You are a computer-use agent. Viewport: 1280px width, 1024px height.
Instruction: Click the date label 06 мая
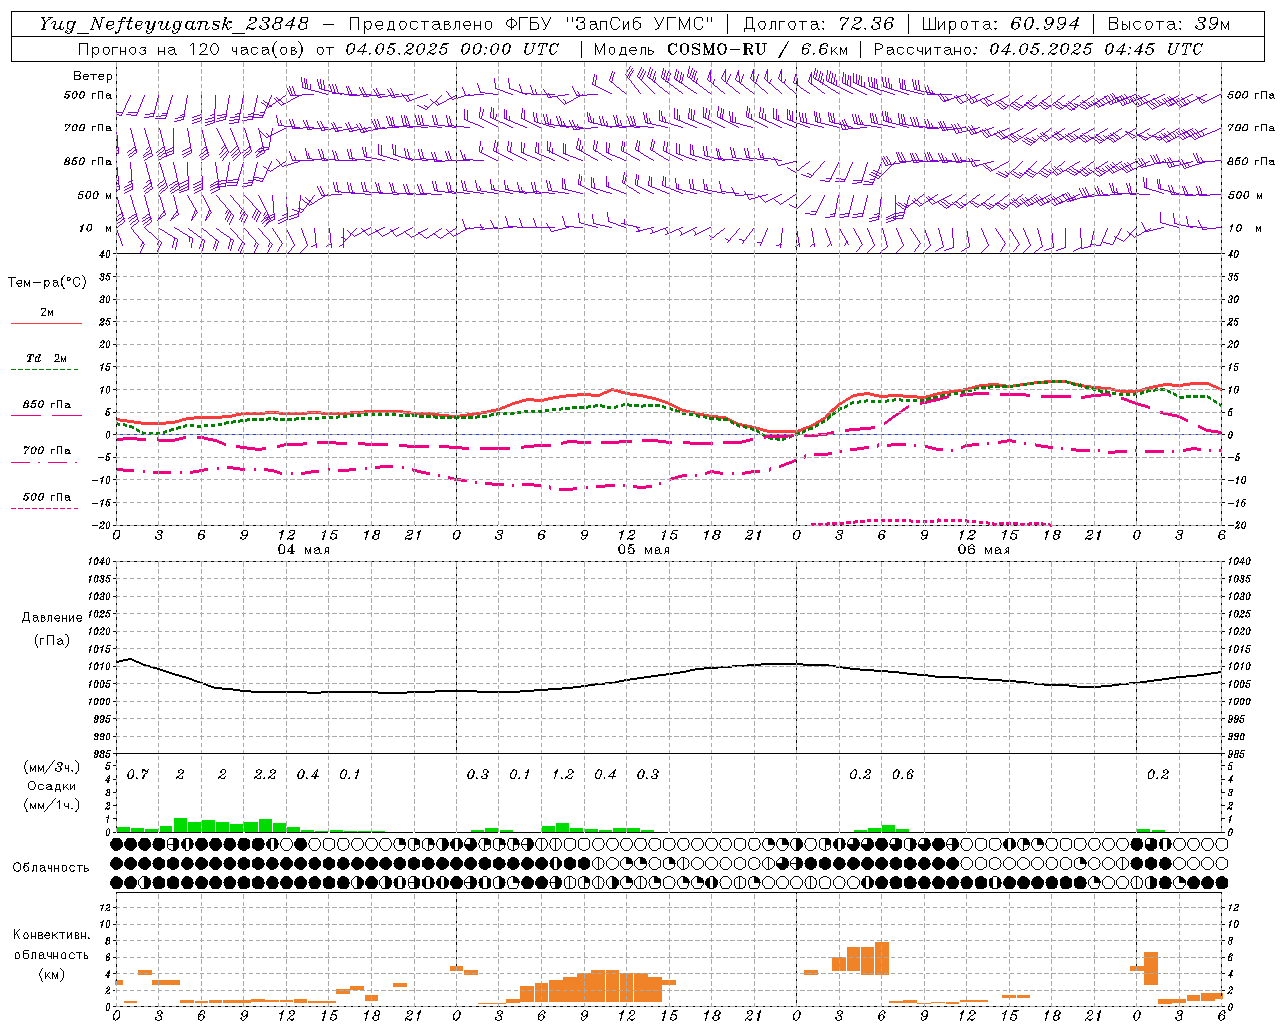pyautogui.click(x=983, y=550)
